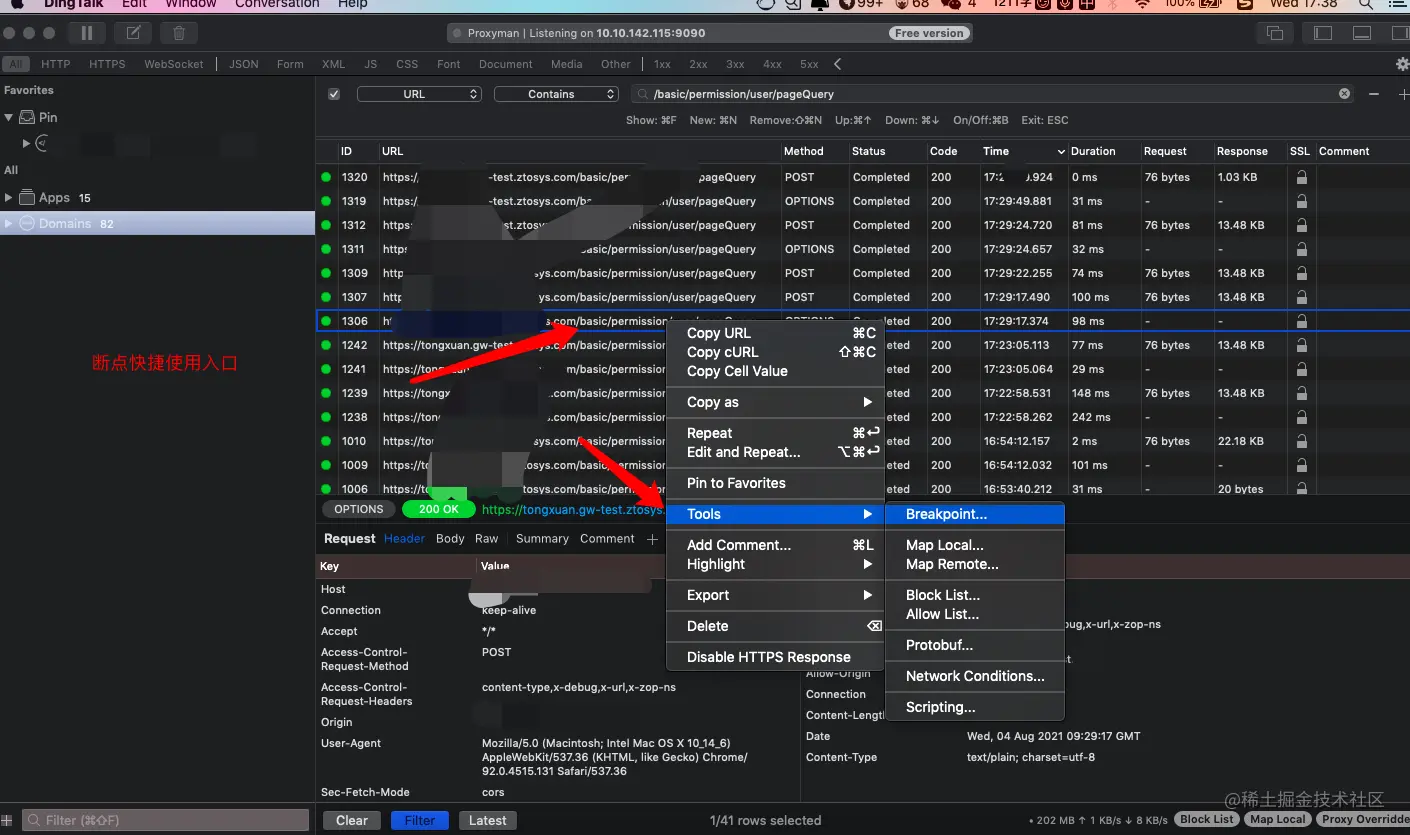The height and width of the screenshot is (835, 1410).
Task: Open the Contains match-type dropdown
Action: 557,94
